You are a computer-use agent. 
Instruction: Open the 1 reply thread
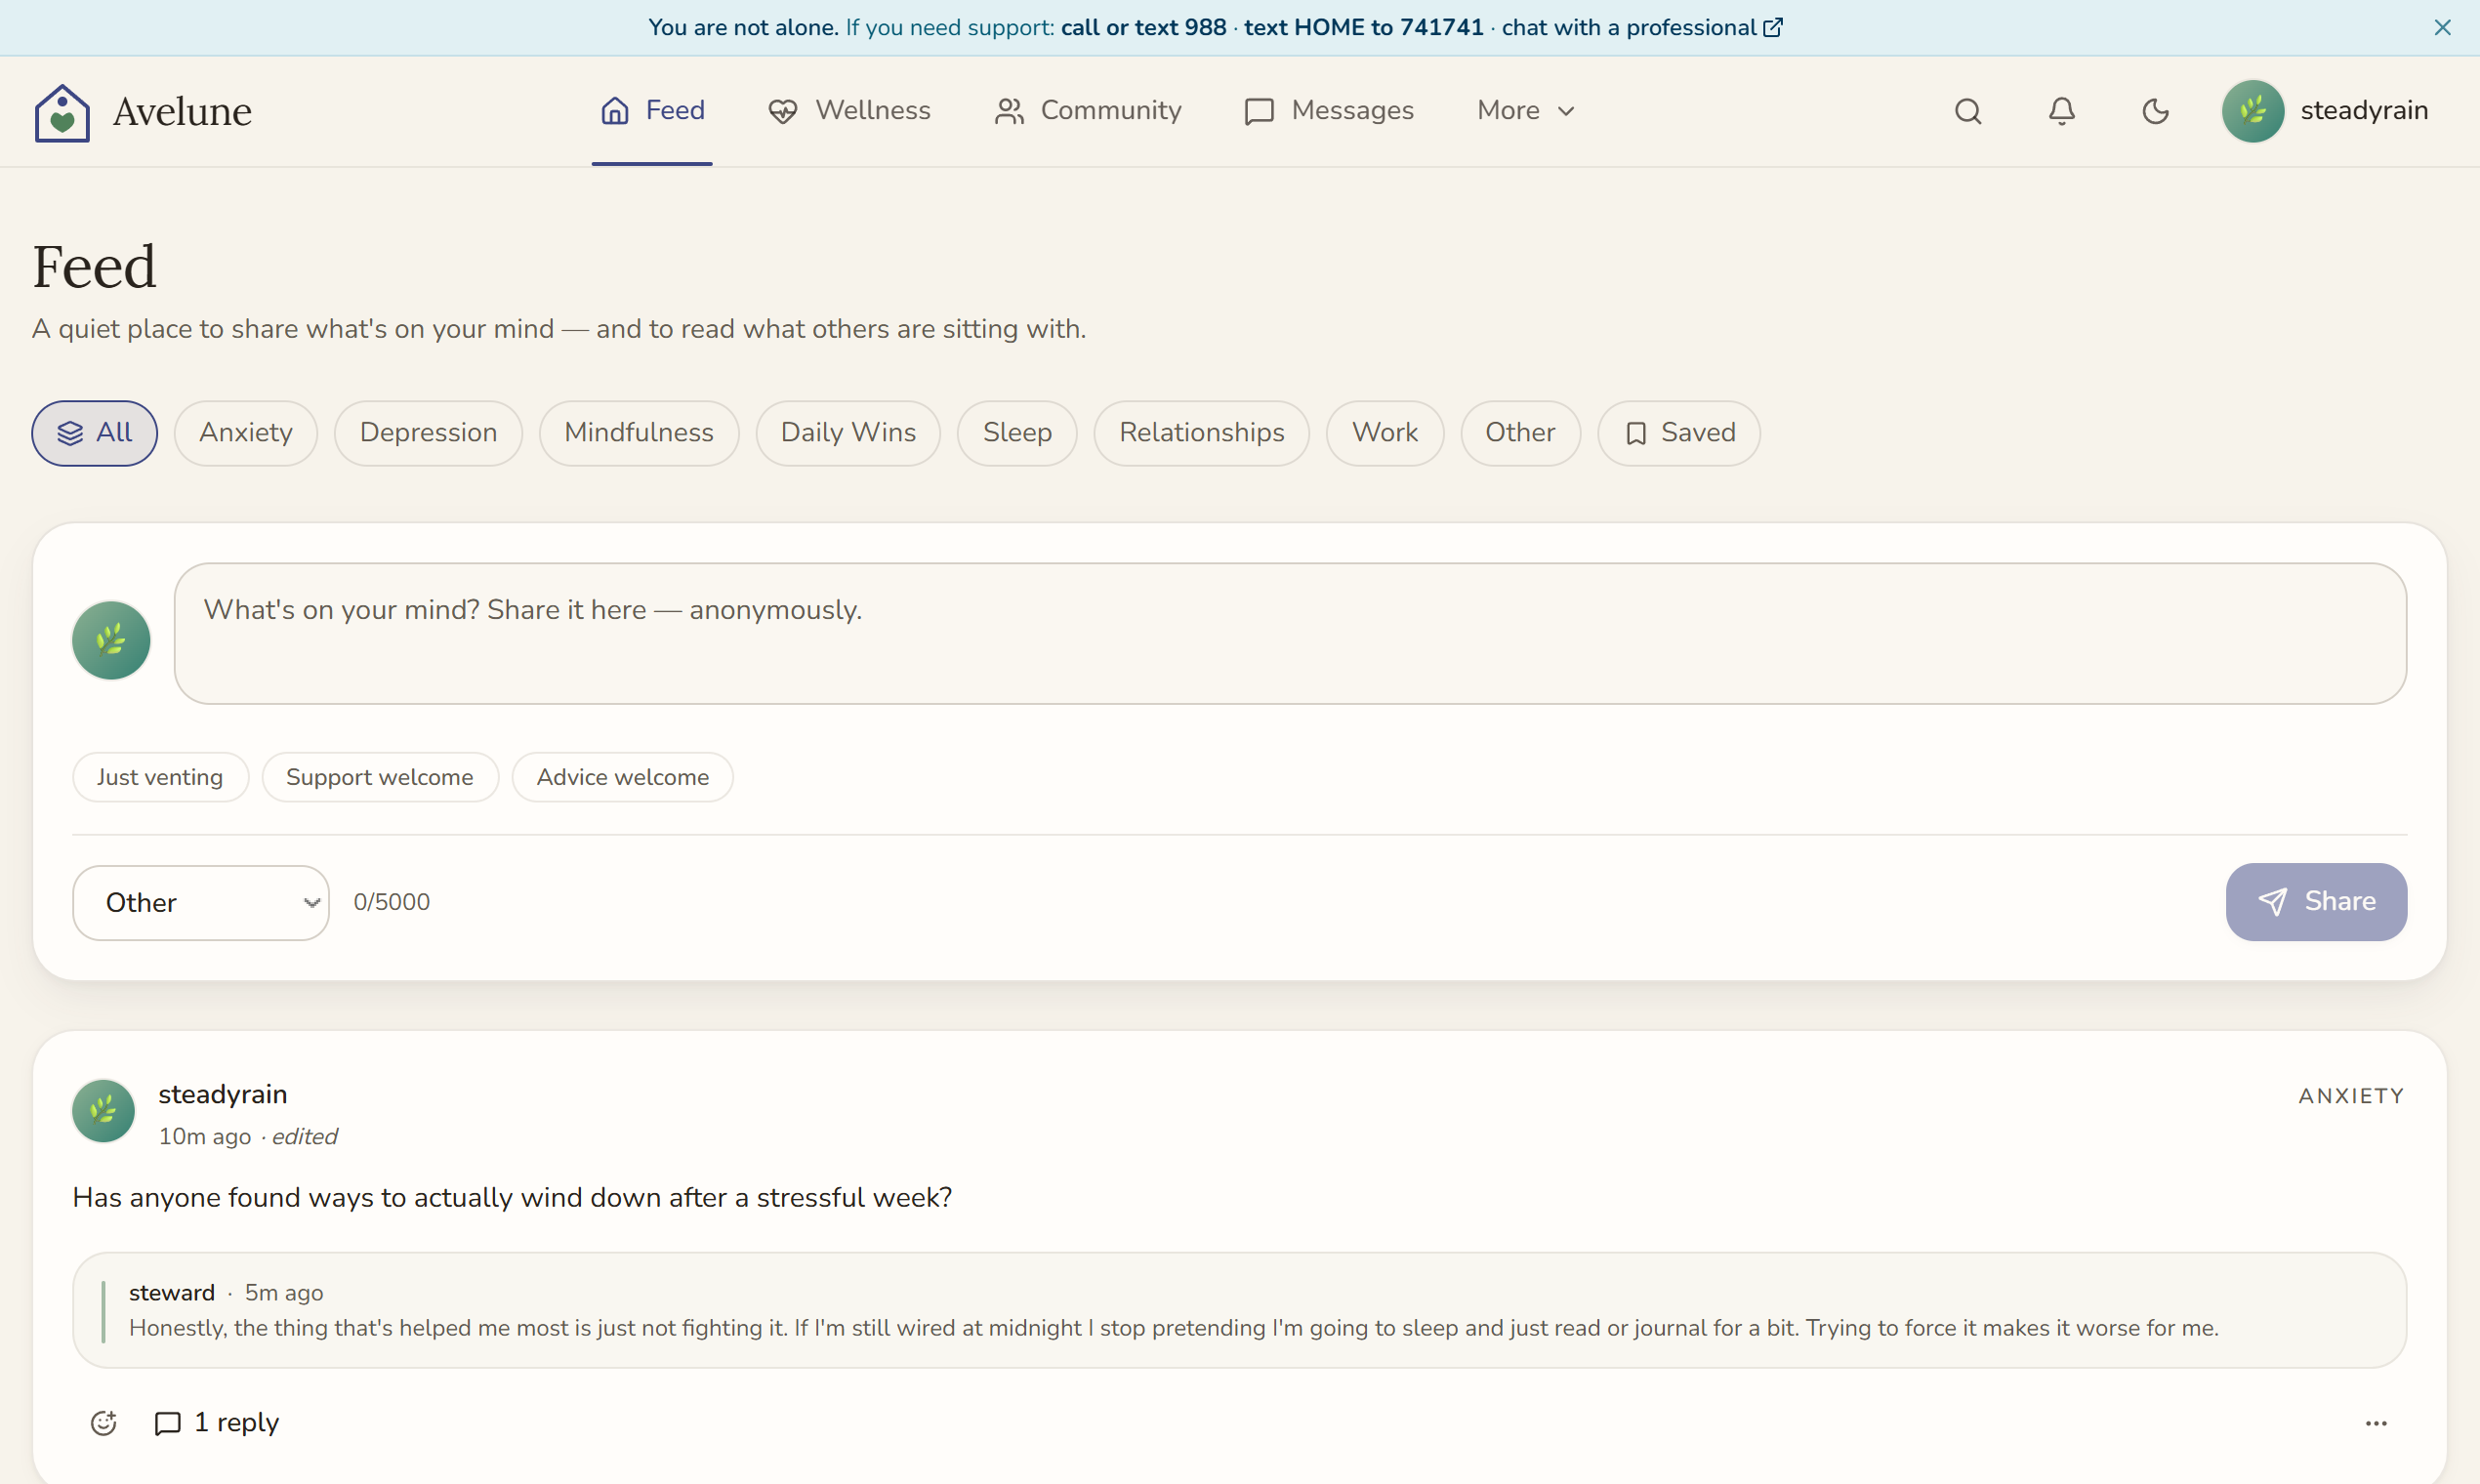pos(216,1422)
